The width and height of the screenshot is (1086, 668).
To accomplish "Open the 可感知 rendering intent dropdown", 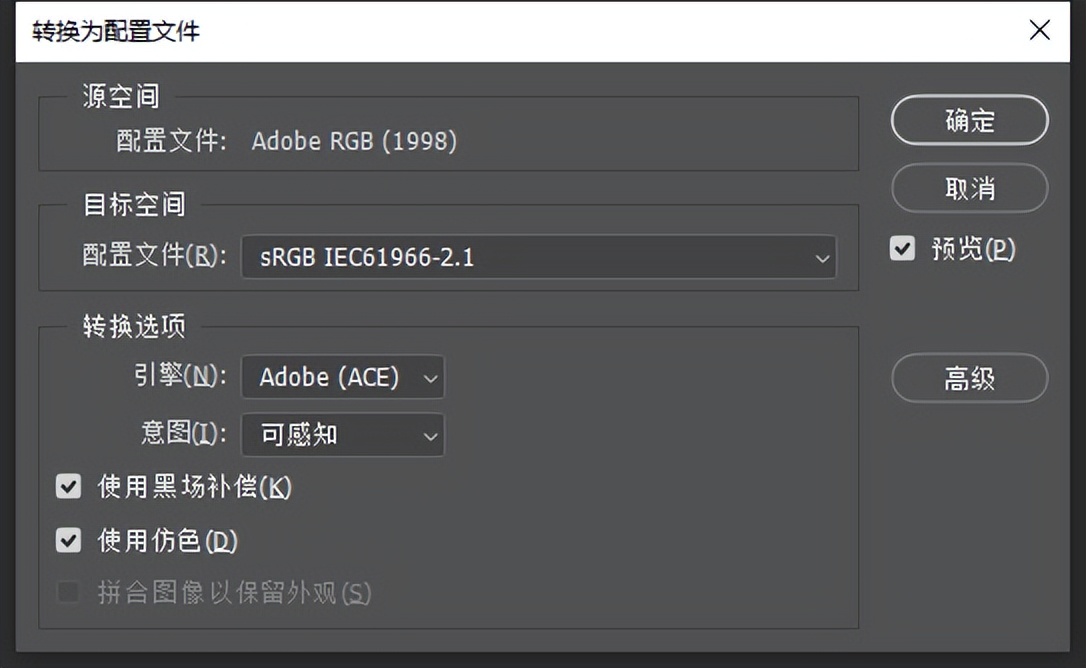I will pyautogui.click(x=343, y=435).
